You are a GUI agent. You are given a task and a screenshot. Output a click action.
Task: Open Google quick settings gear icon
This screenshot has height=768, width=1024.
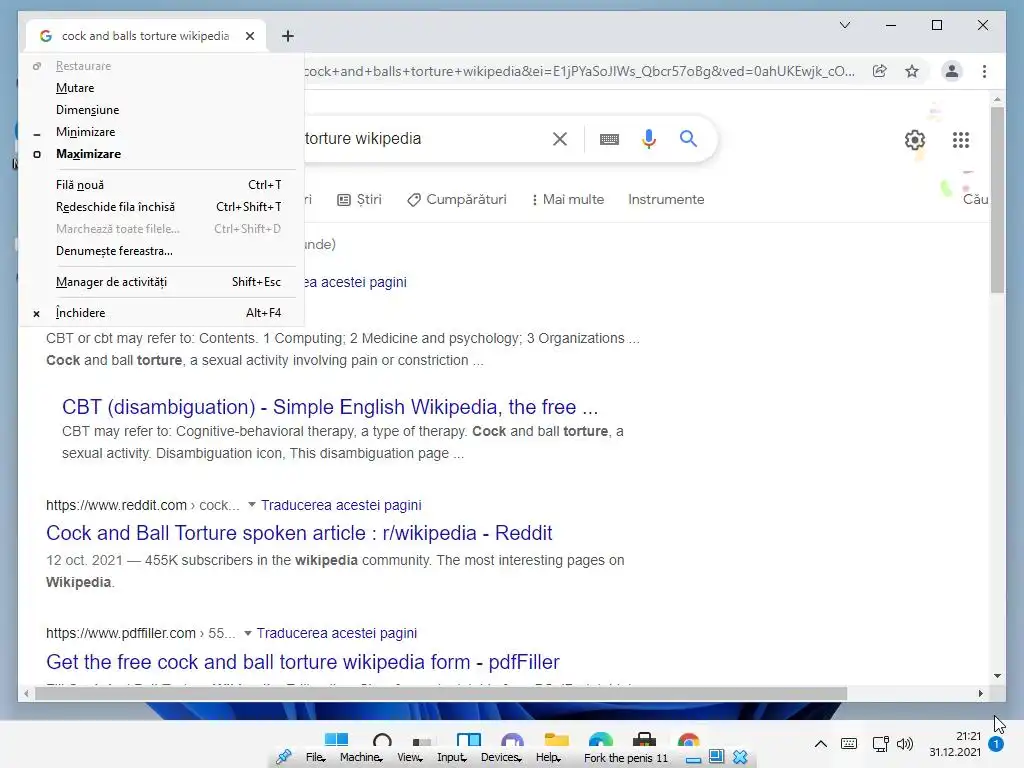pyautogui.click(x=914, y=139)
